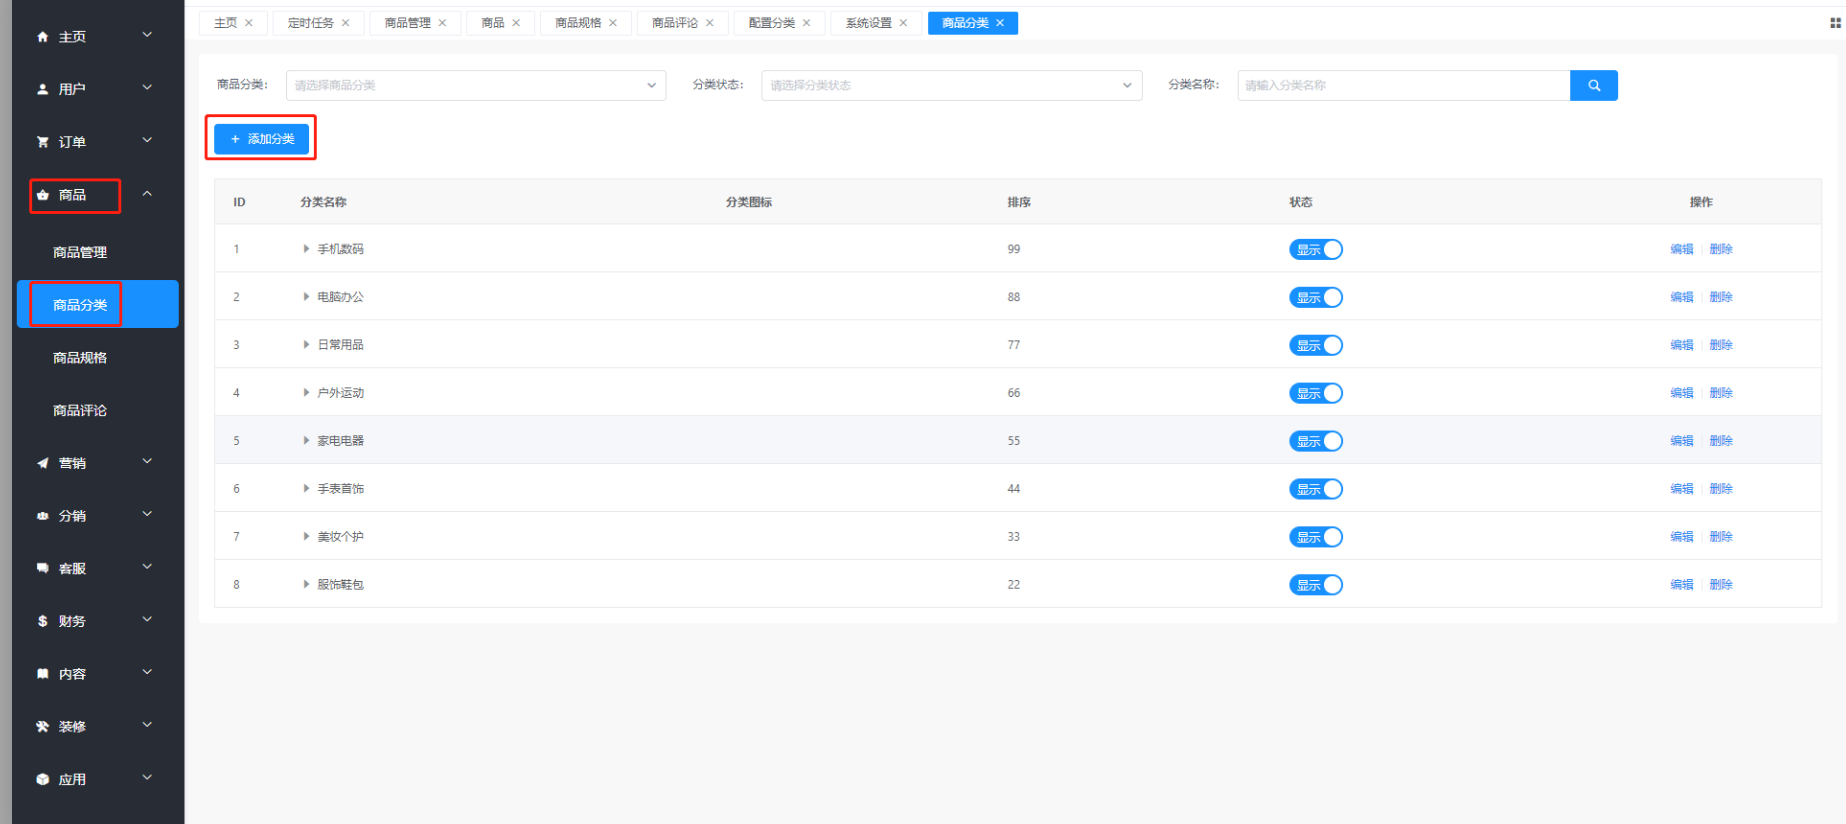1846x824 pixels.
Task: Click 删除 link for 日常用品
Action: pos(1720,345)
